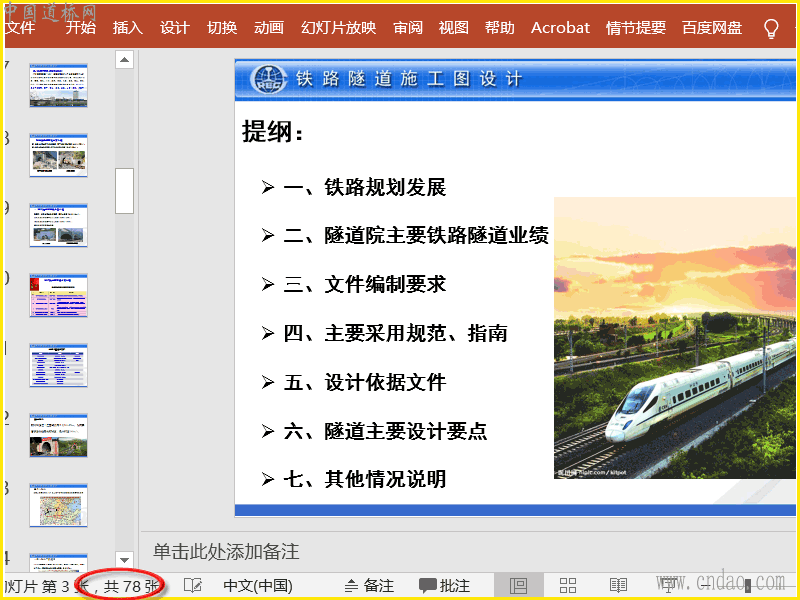Switch to Reading view icon
This screenshot has height=600, width=800.
pyautogui.click(x=618, y=586)
